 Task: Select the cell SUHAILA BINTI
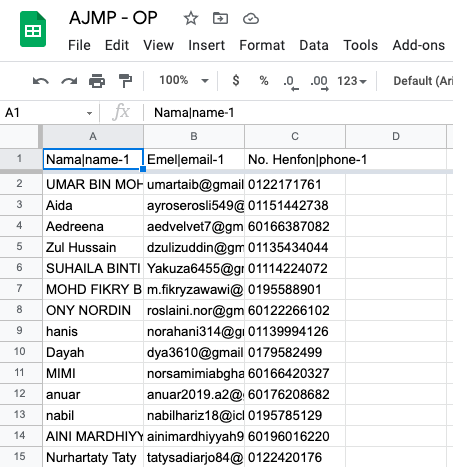click(93, 268)
